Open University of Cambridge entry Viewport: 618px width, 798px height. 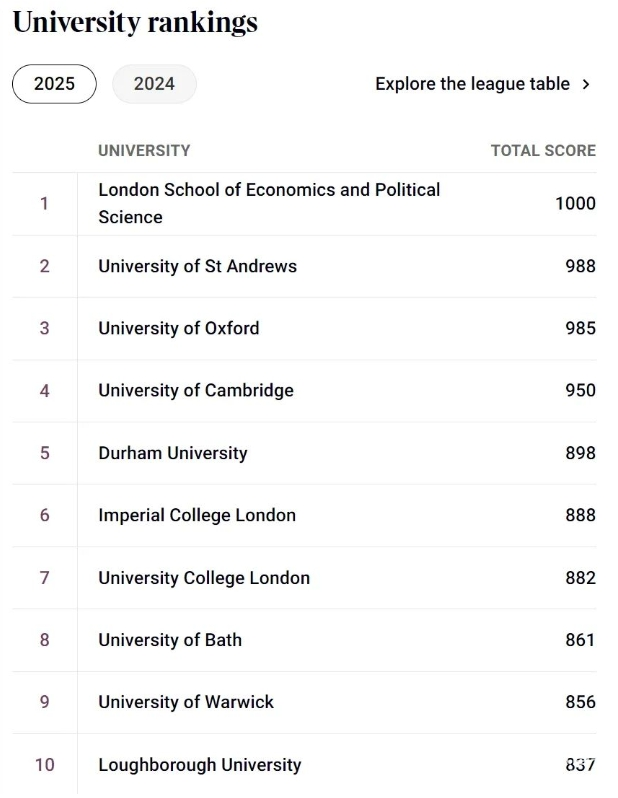[196, 391]
